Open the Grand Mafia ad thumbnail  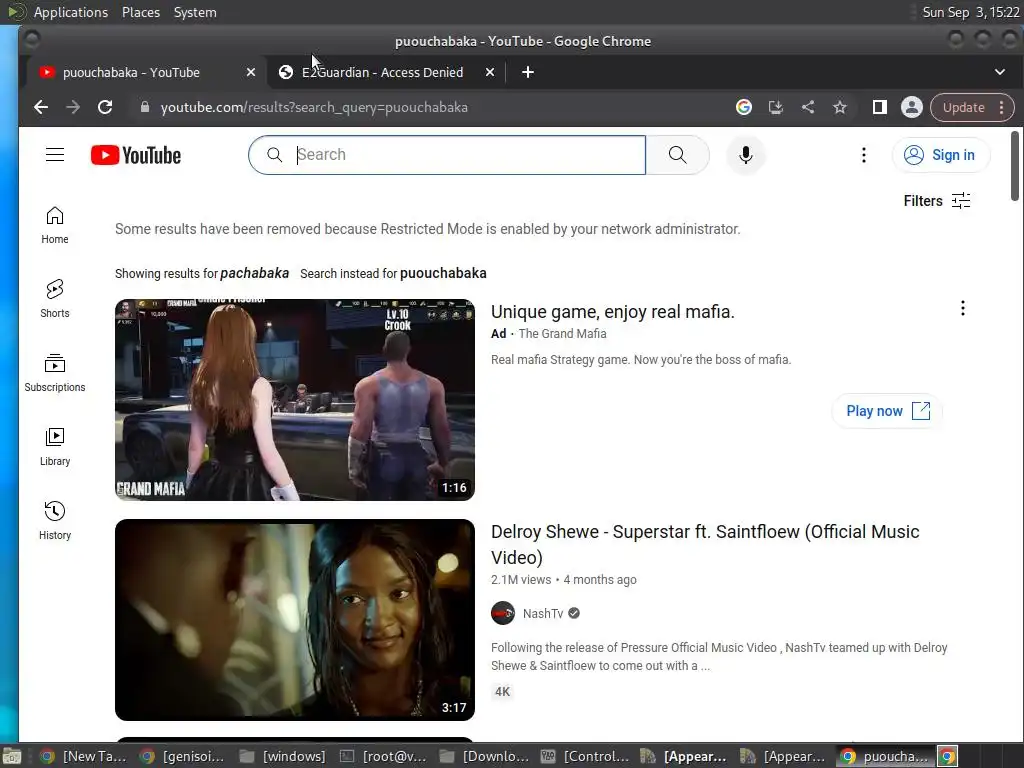click(x=295, y=400)
